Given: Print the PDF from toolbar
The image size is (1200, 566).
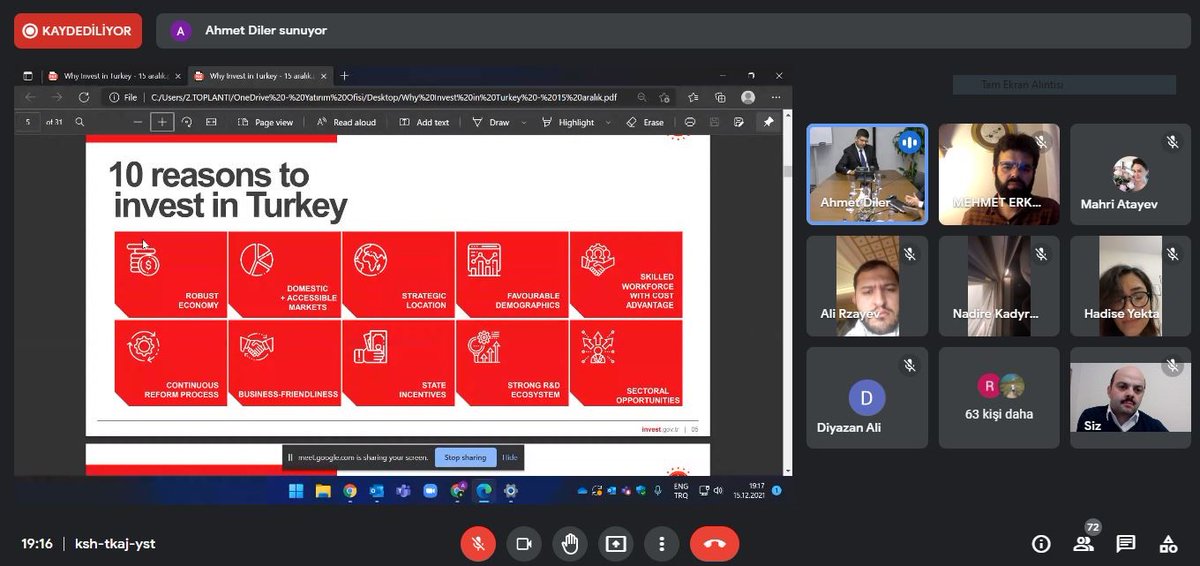Looking at the screenshot, I should [690, 122].
